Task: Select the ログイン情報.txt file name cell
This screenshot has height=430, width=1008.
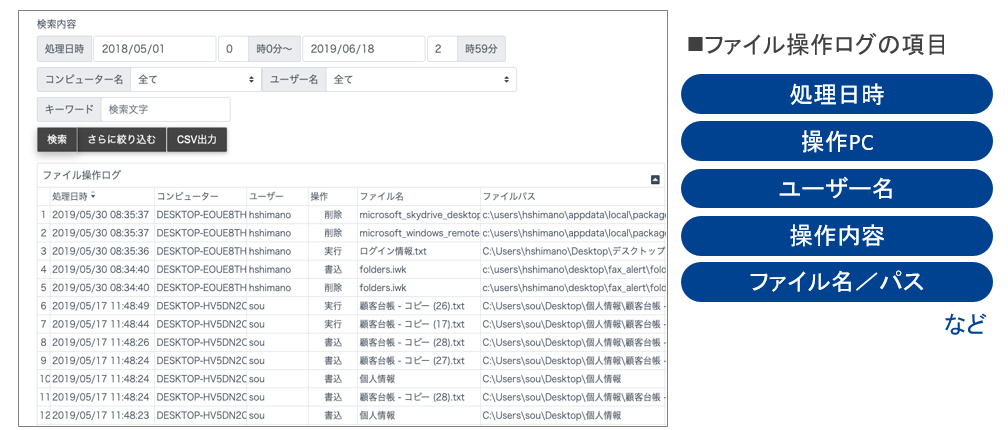Action: (x=418, y=251)
